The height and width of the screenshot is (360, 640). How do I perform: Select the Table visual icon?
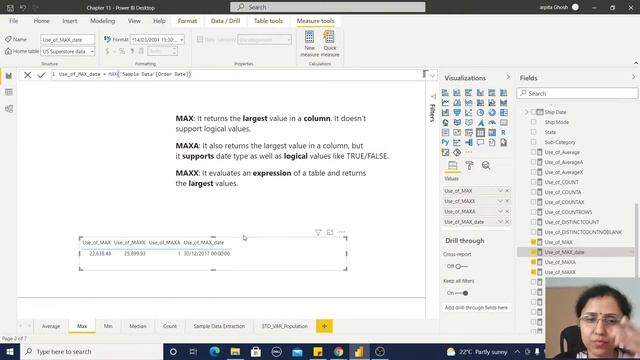480,133
